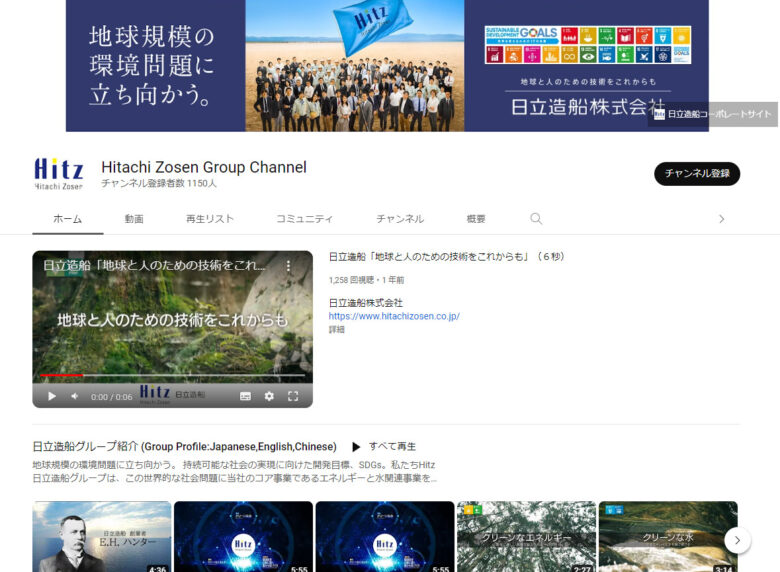Mute the featured video audio
The height and width of the screenshot is (572, 780).
point(75,396)
